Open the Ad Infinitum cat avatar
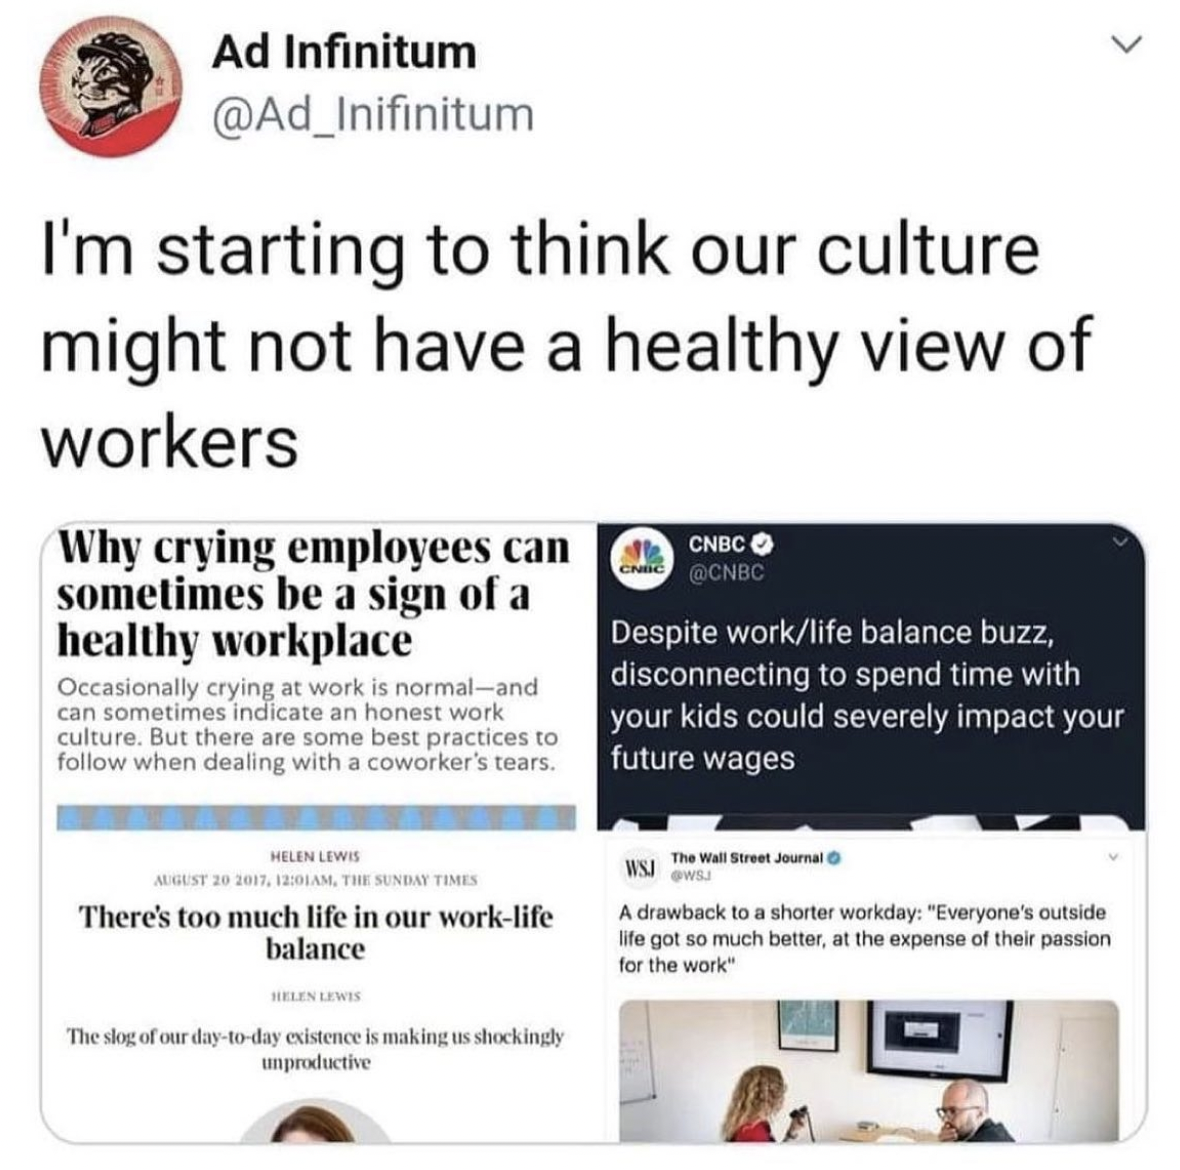Image resolution: width=1180 pixels, height=1170 pixels. click(111, 87)
